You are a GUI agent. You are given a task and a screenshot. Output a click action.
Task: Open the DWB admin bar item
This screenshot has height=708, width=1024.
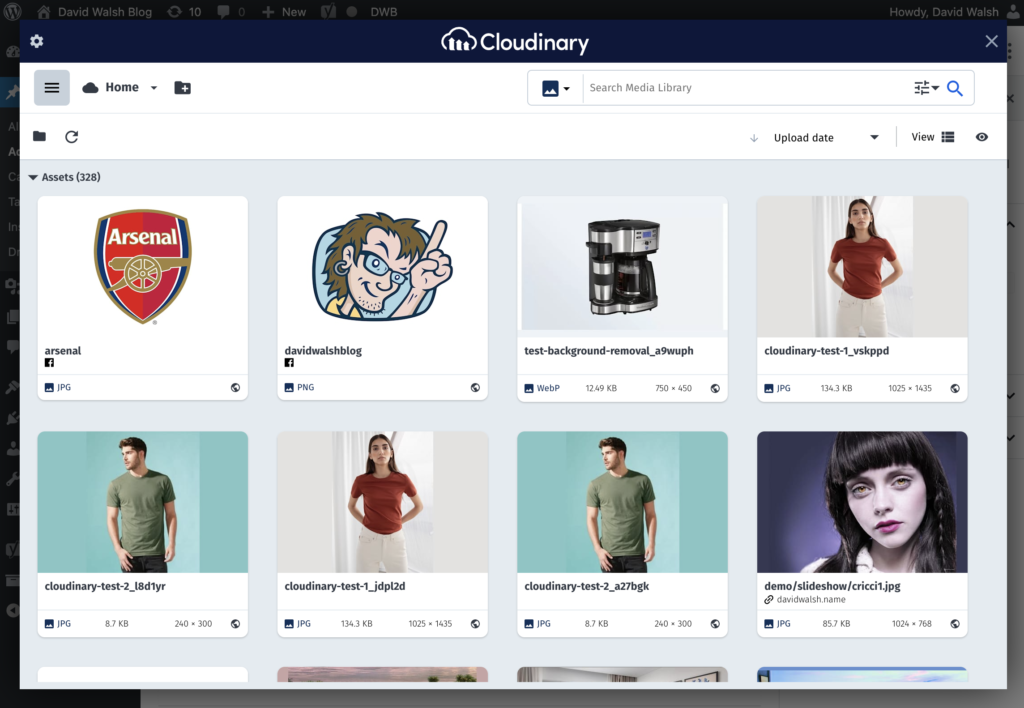tap(383, 12)
